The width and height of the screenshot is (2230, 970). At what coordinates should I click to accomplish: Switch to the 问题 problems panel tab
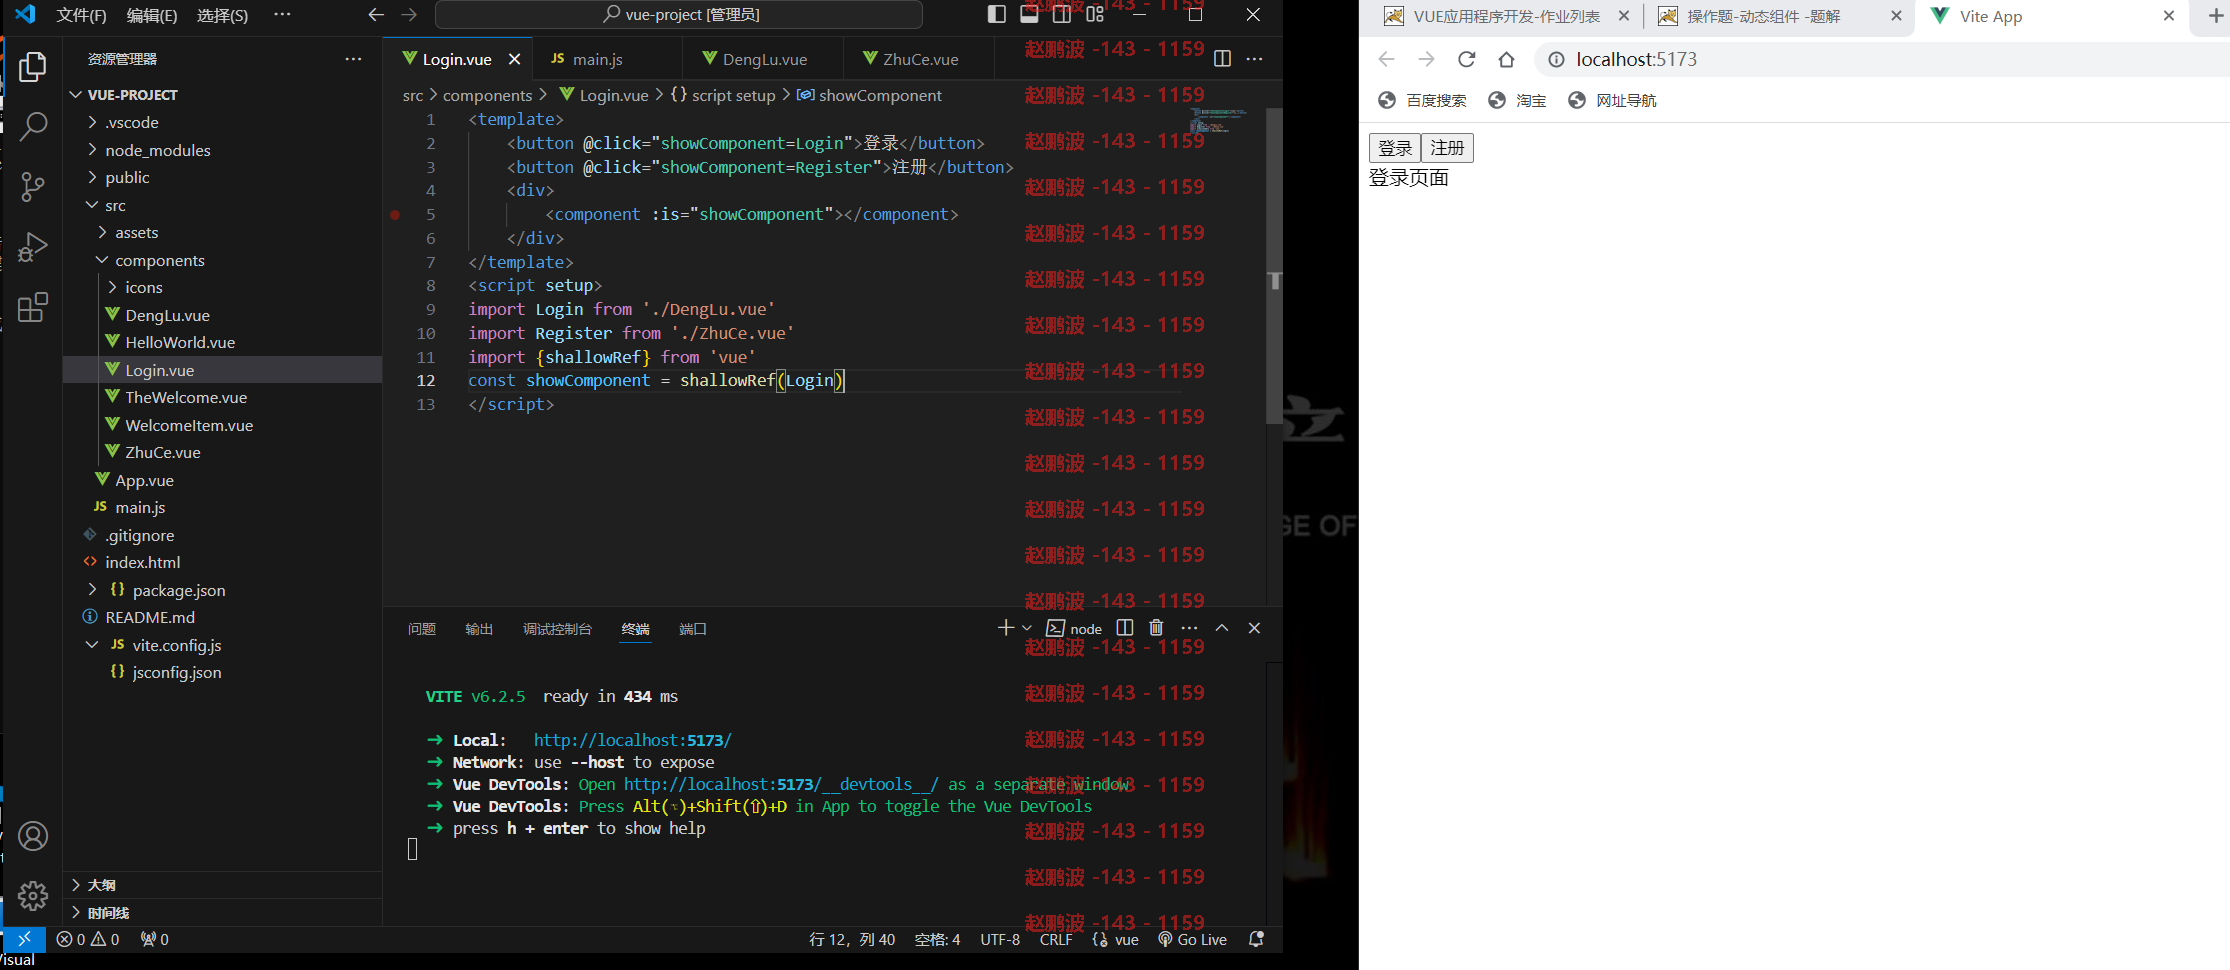(x=422, y=629)
